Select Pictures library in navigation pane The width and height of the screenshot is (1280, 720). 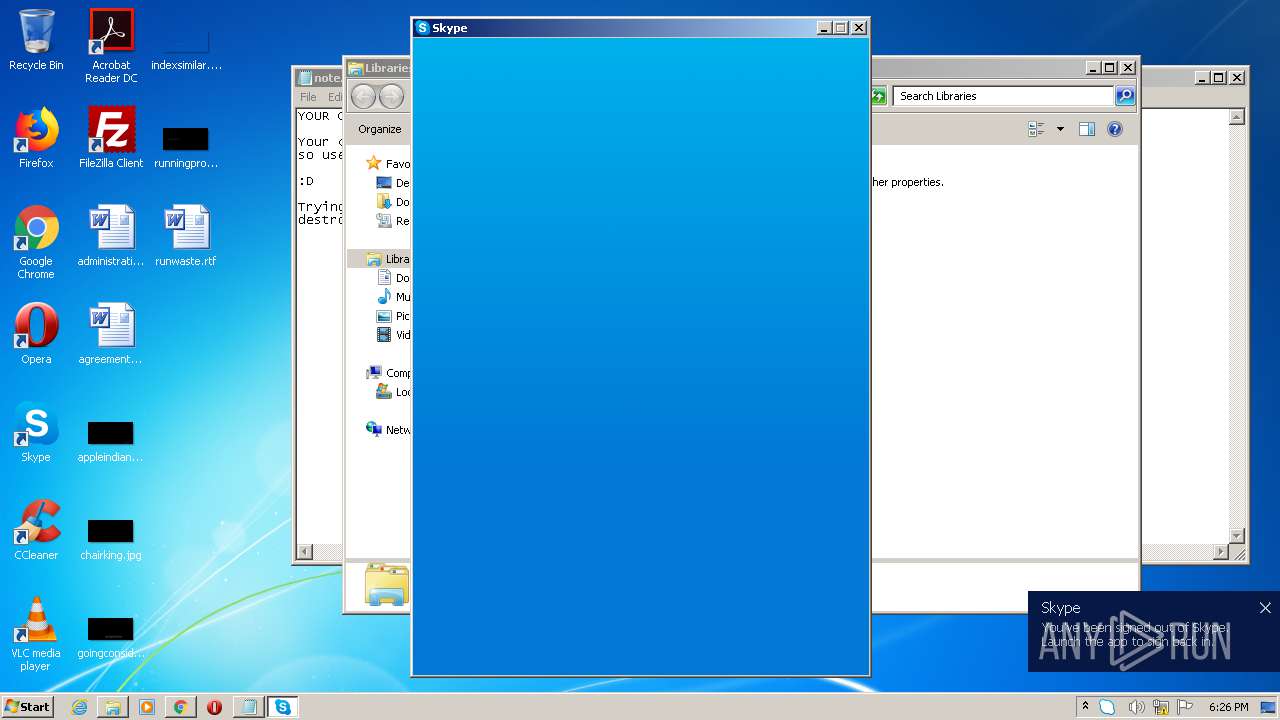point(394,316)
